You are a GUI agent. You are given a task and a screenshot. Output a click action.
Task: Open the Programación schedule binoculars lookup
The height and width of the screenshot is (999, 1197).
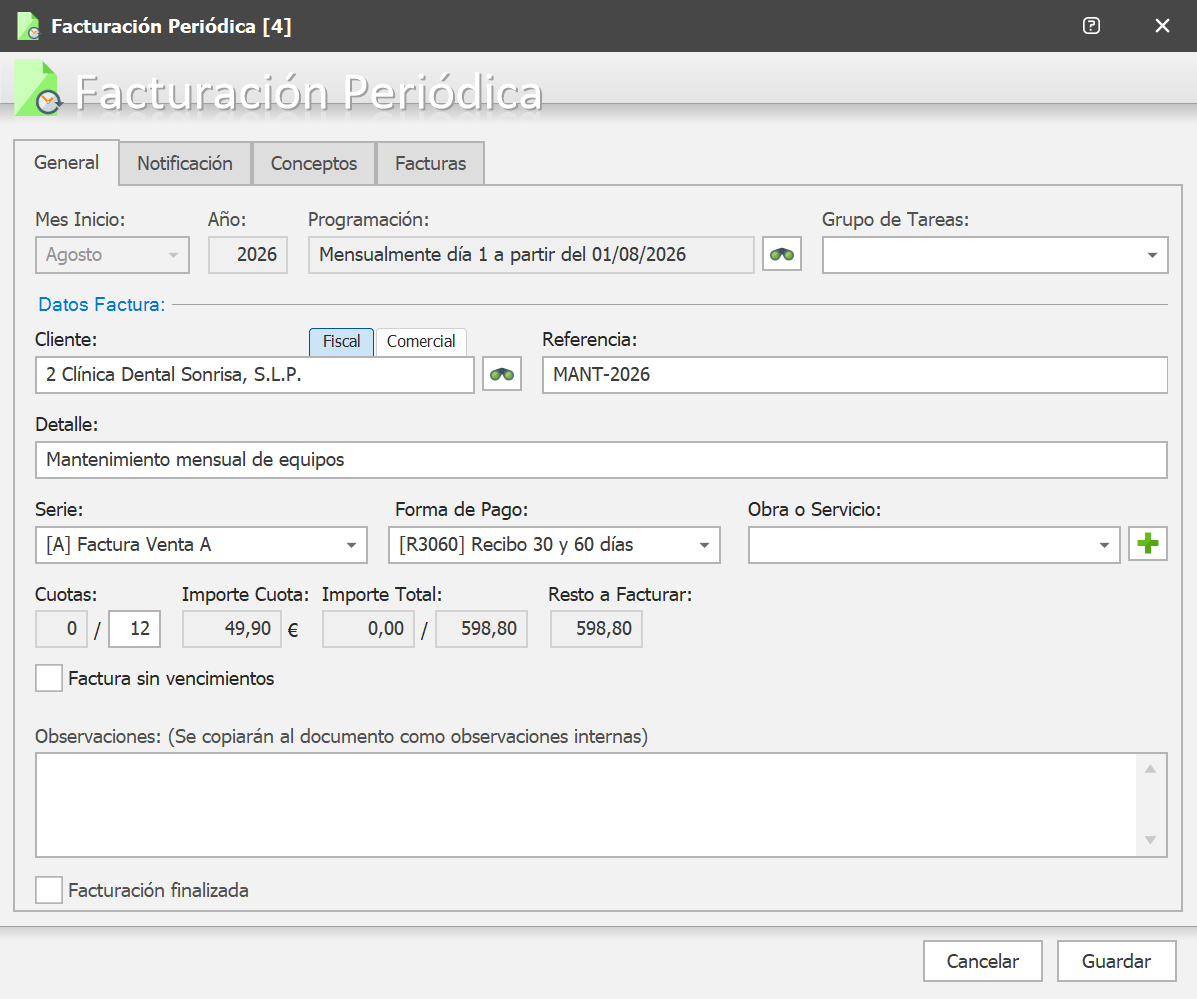point(782,254)
